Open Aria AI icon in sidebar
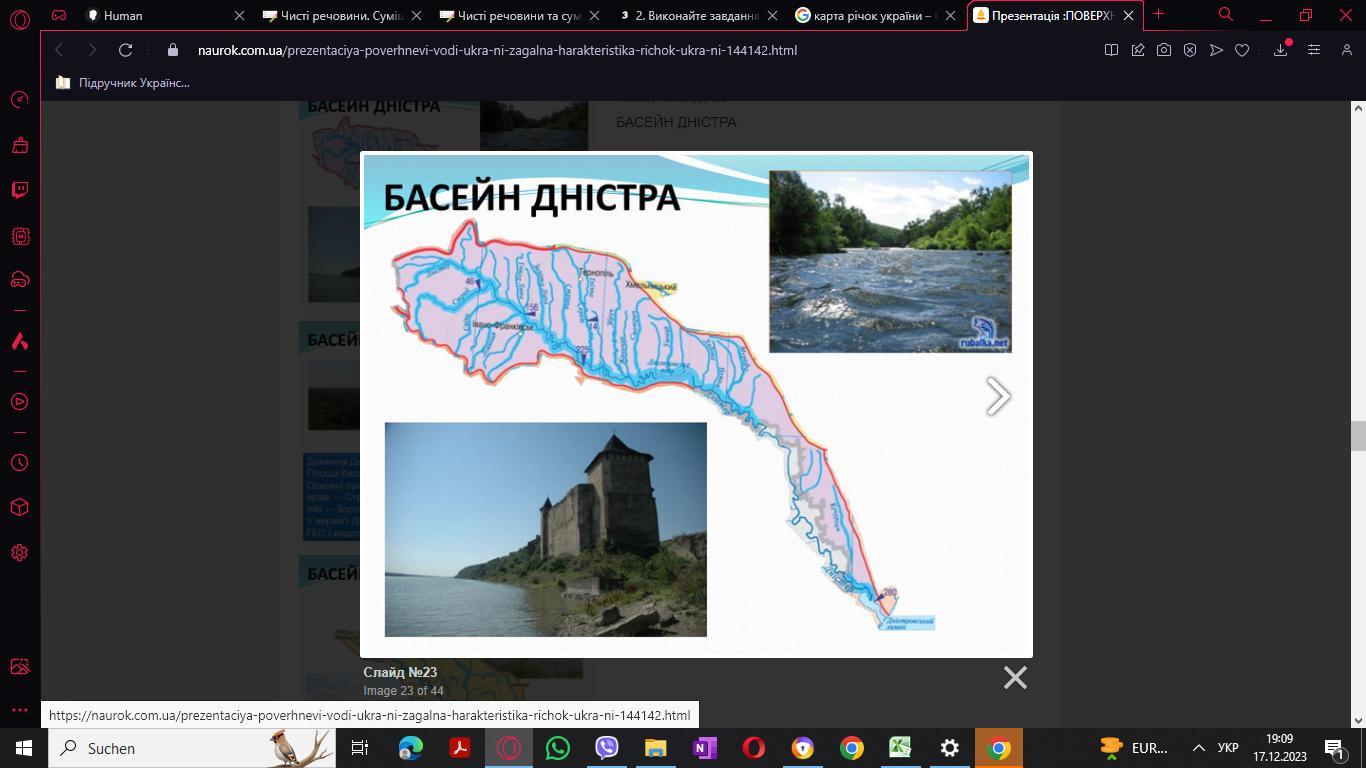This screenshot has height=768, width=1366. (x=20, y=341)
